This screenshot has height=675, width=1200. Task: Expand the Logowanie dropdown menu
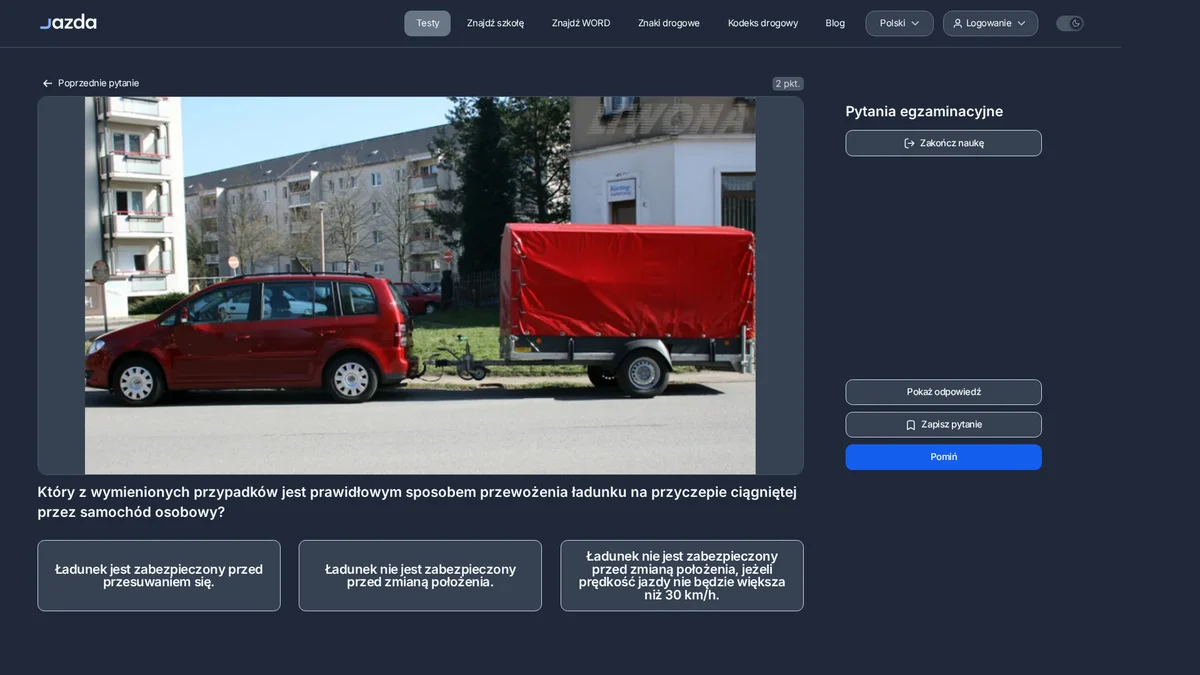(990, 23)
